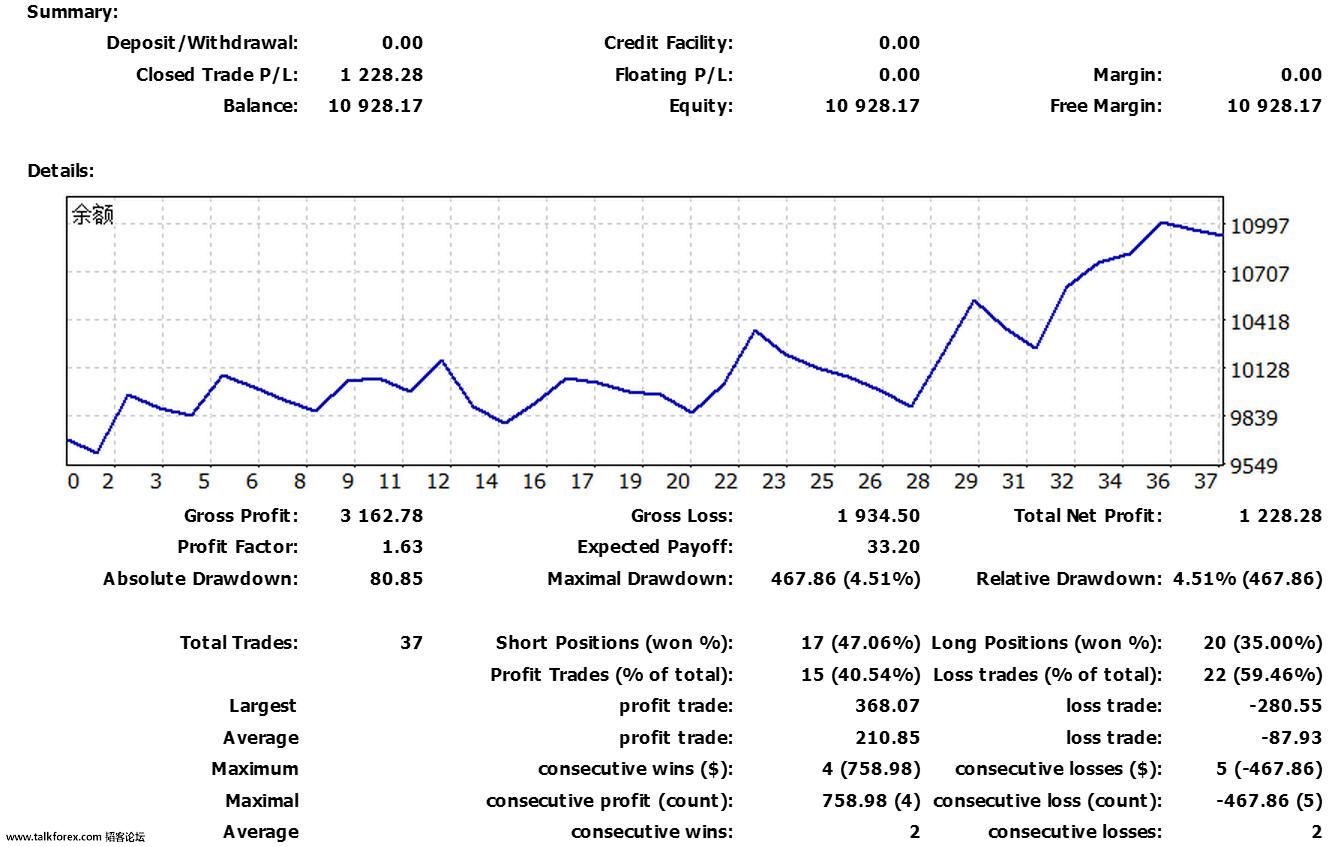
Task: Click the Short Positions value 17 (47.06%)
Action: (860, 643)
